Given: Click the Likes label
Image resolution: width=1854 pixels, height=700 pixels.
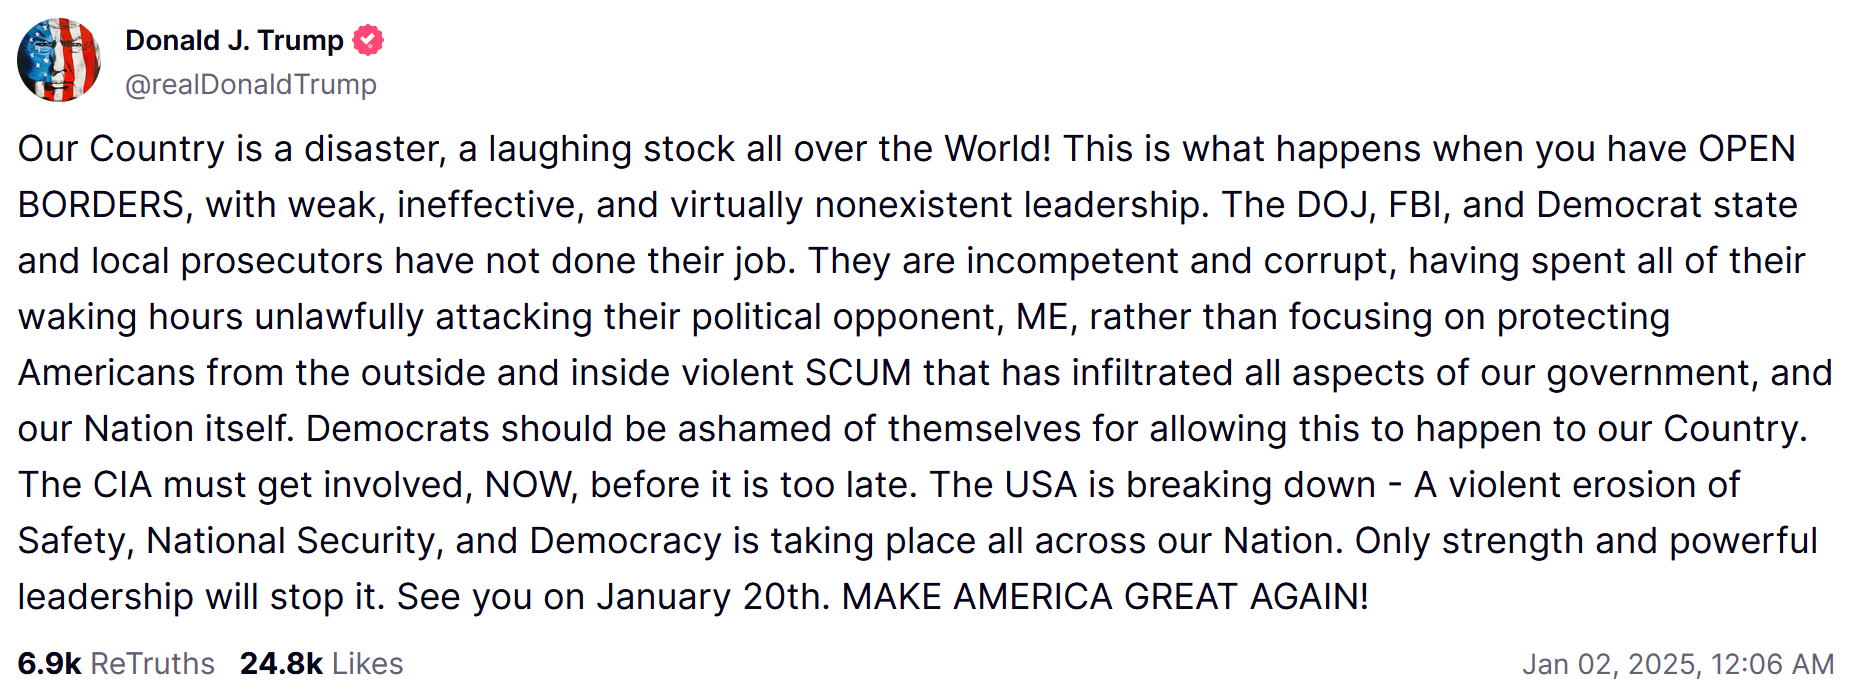Looking at the screenshot, I should coord(368,664).
